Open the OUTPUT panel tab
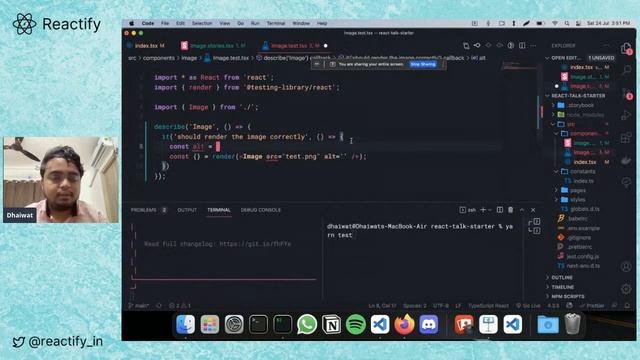This screenshot has width=640, height=360. click(x=187, y=210)
